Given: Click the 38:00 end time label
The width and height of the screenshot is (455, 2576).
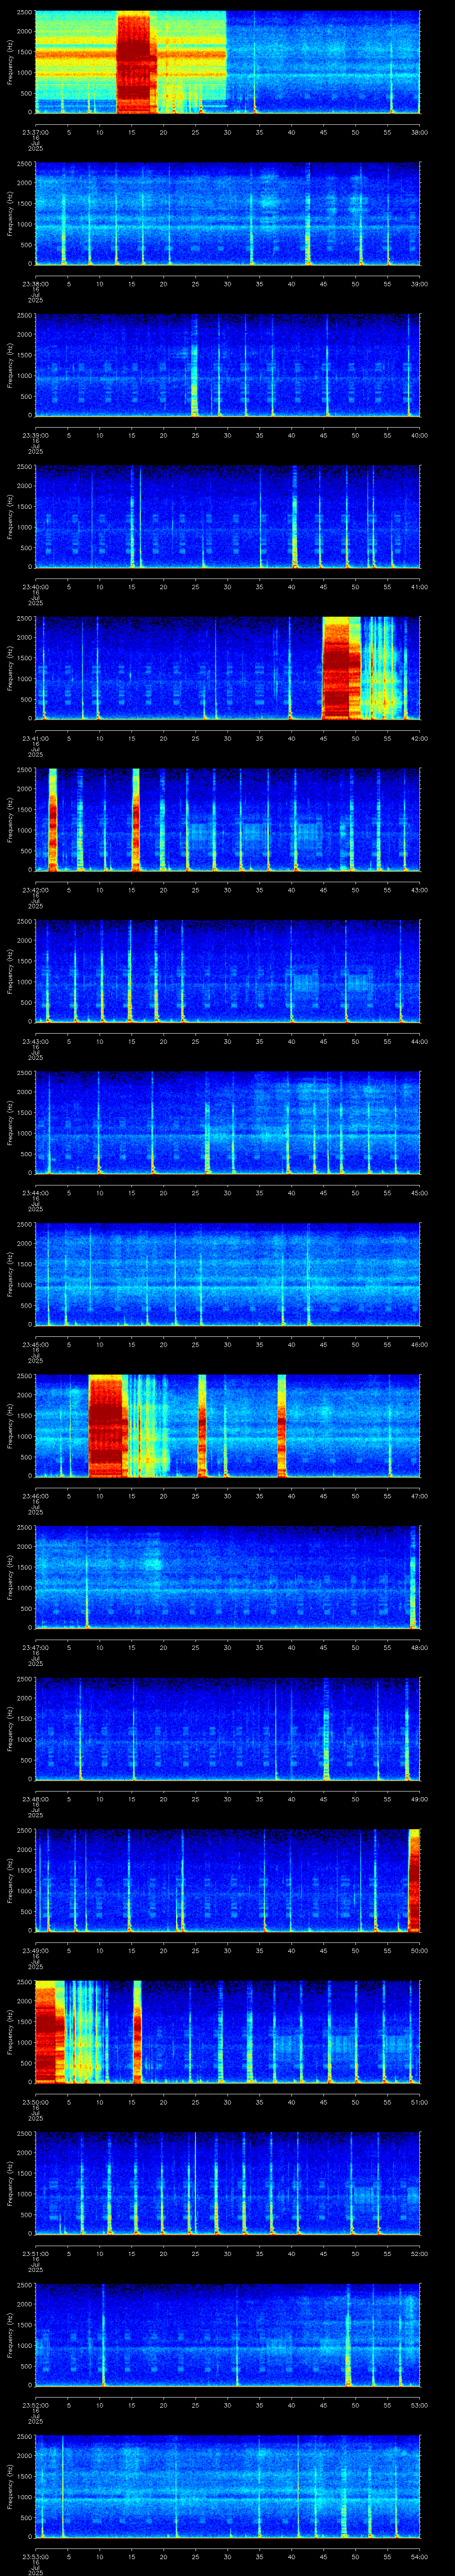Looking at the screenshot, I should tap(420, 132).
